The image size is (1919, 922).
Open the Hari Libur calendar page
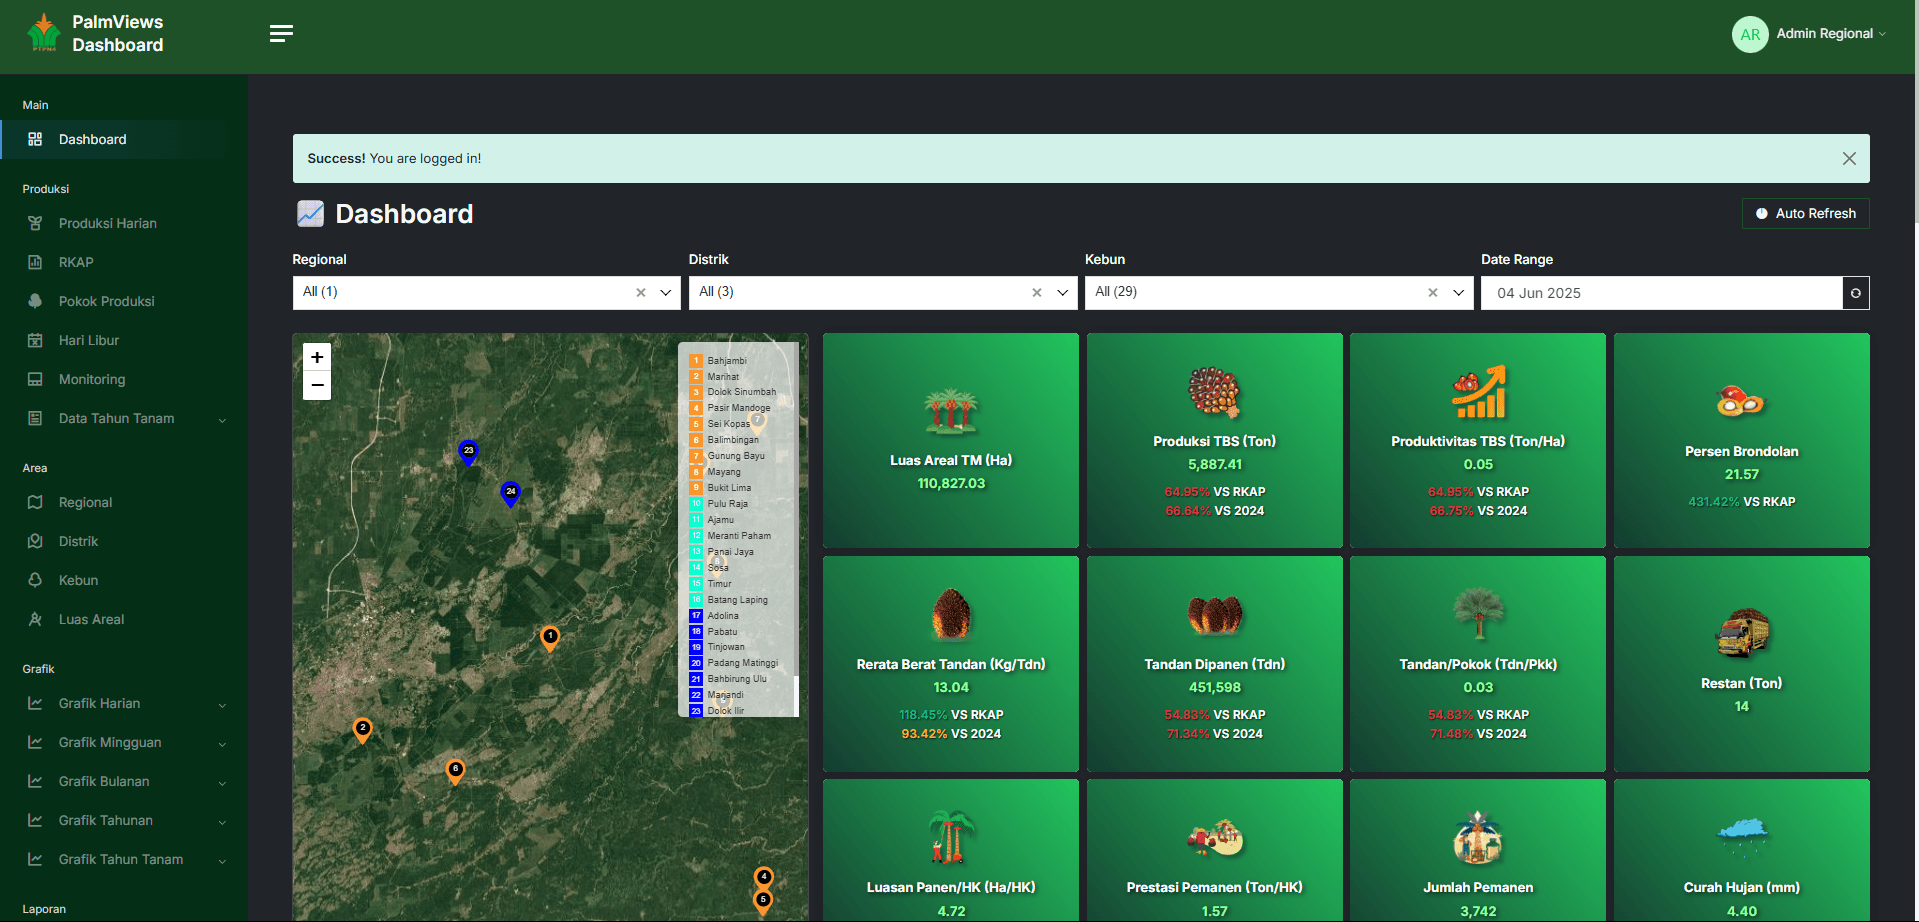[x=88, y=340]
